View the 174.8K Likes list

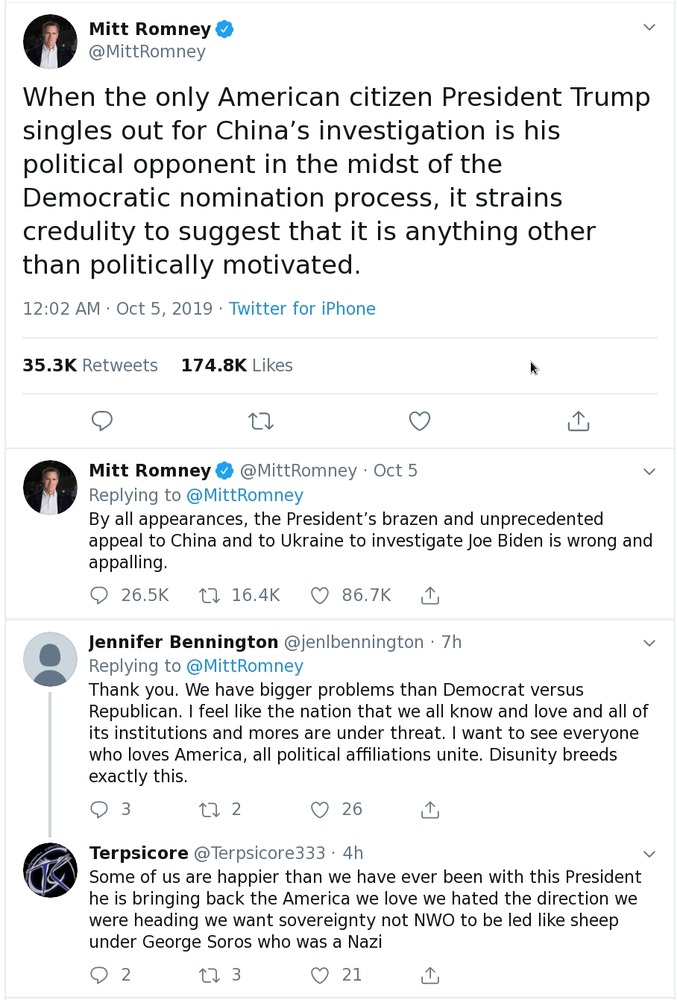pos(236,365)
